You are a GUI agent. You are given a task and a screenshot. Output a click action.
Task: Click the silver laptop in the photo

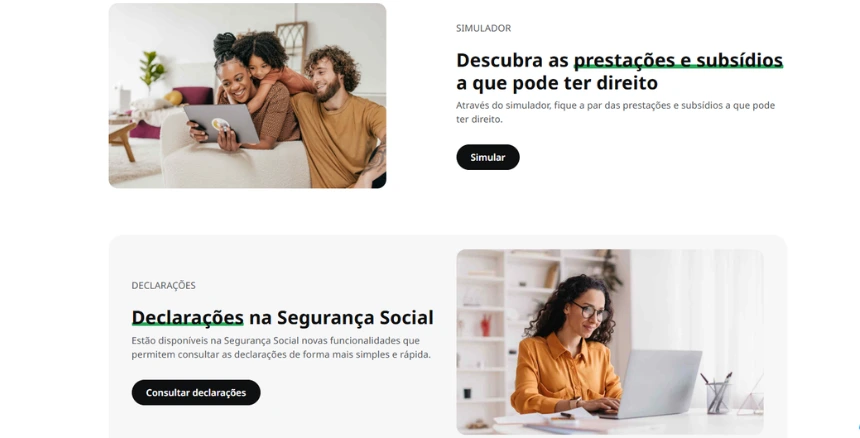[655, 384]
